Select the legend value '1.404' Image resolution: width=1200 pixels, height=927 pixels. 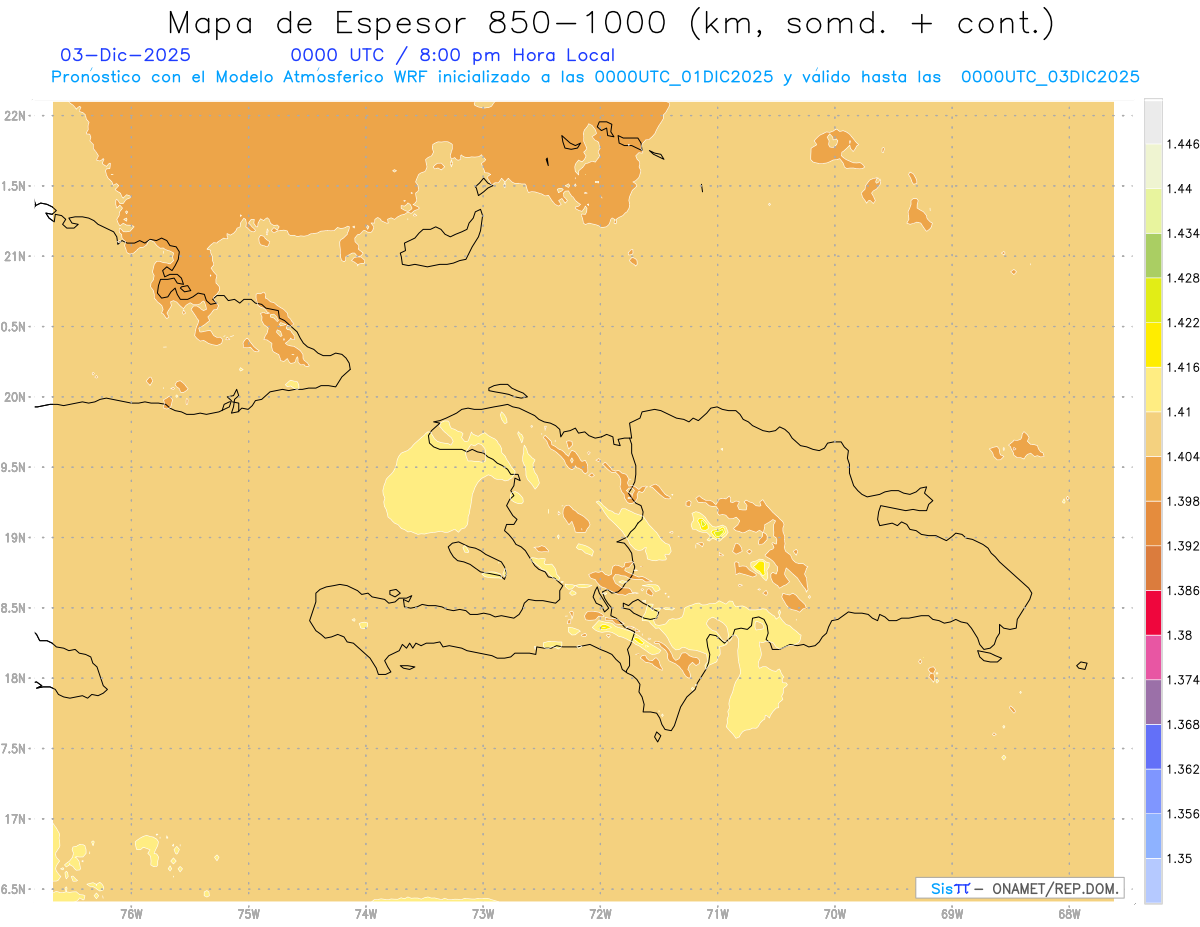tap(1184, 457)
